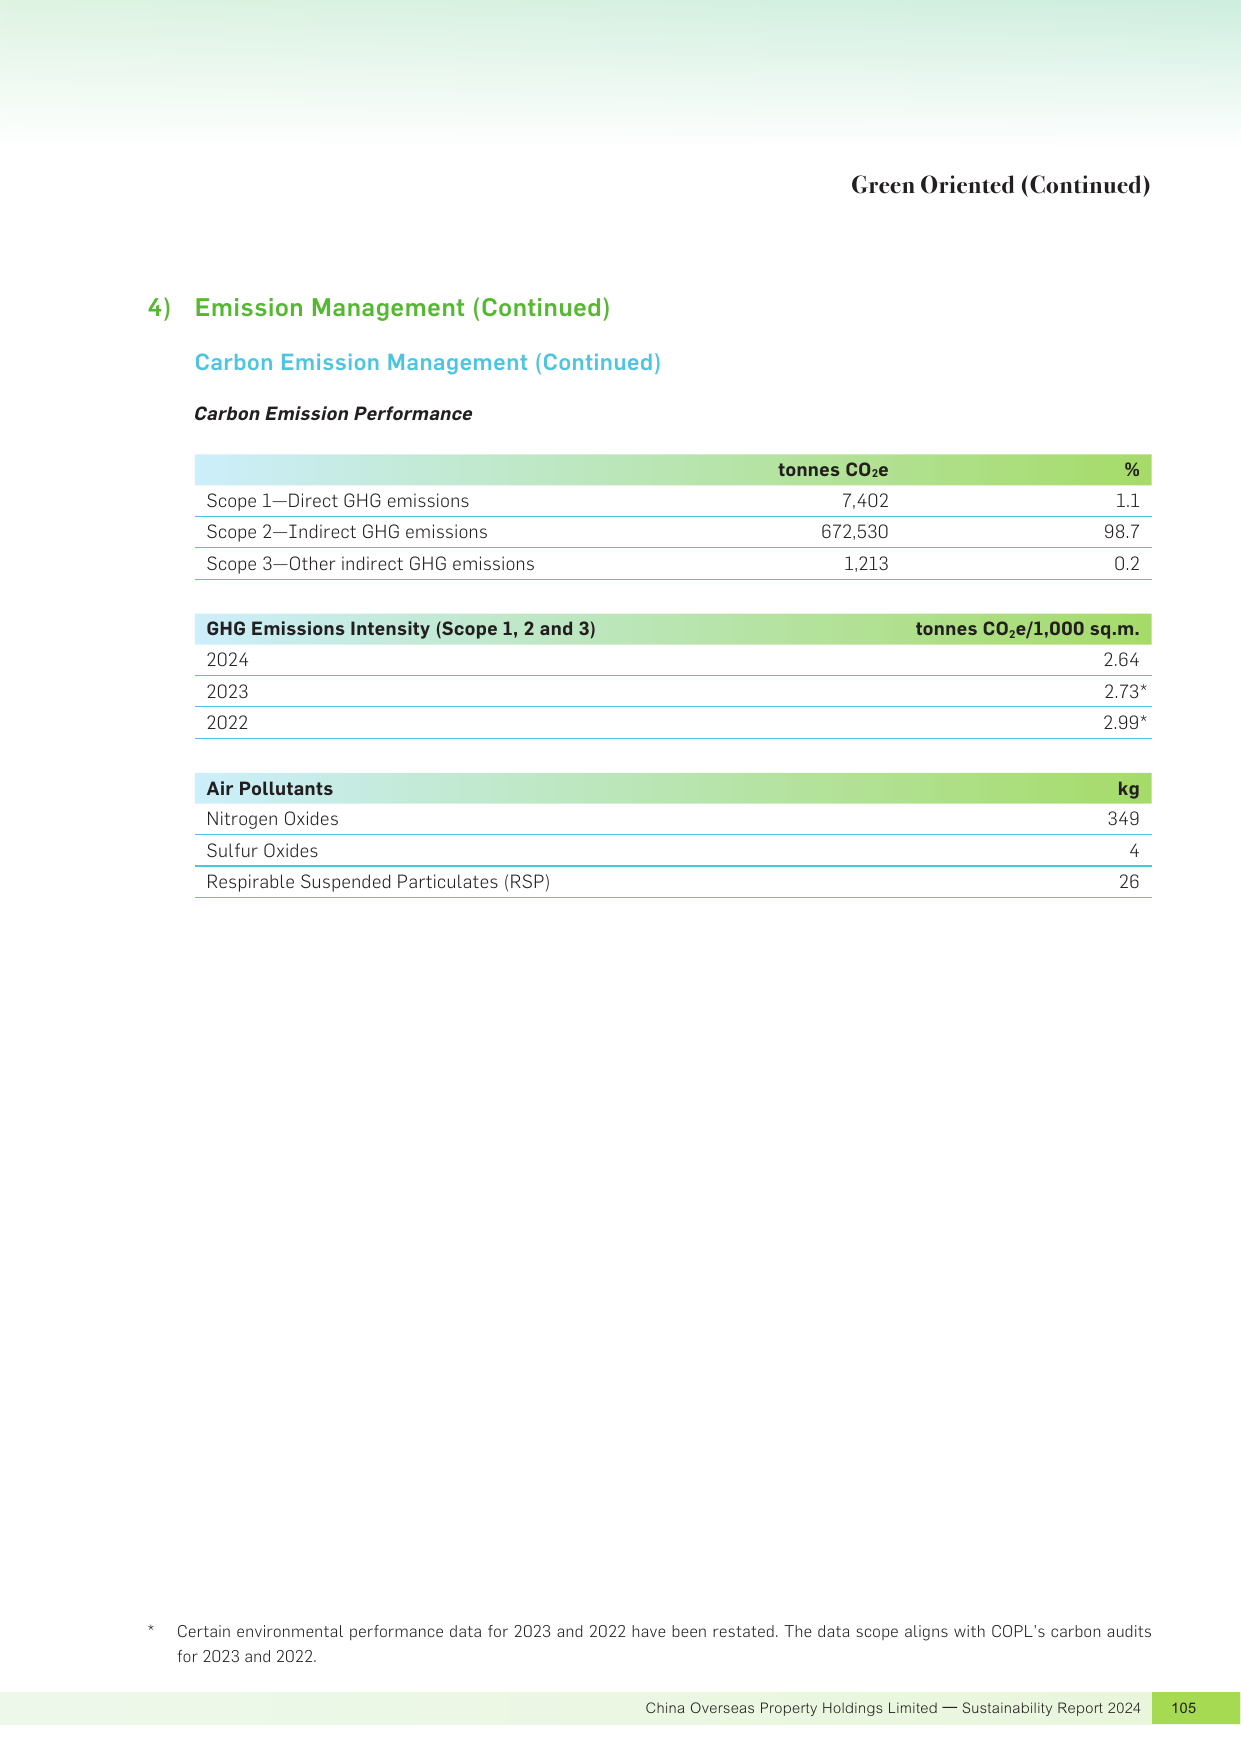1241x1754 pixels.
Task: Click the '%' column header
Action: click(1132, 470)
